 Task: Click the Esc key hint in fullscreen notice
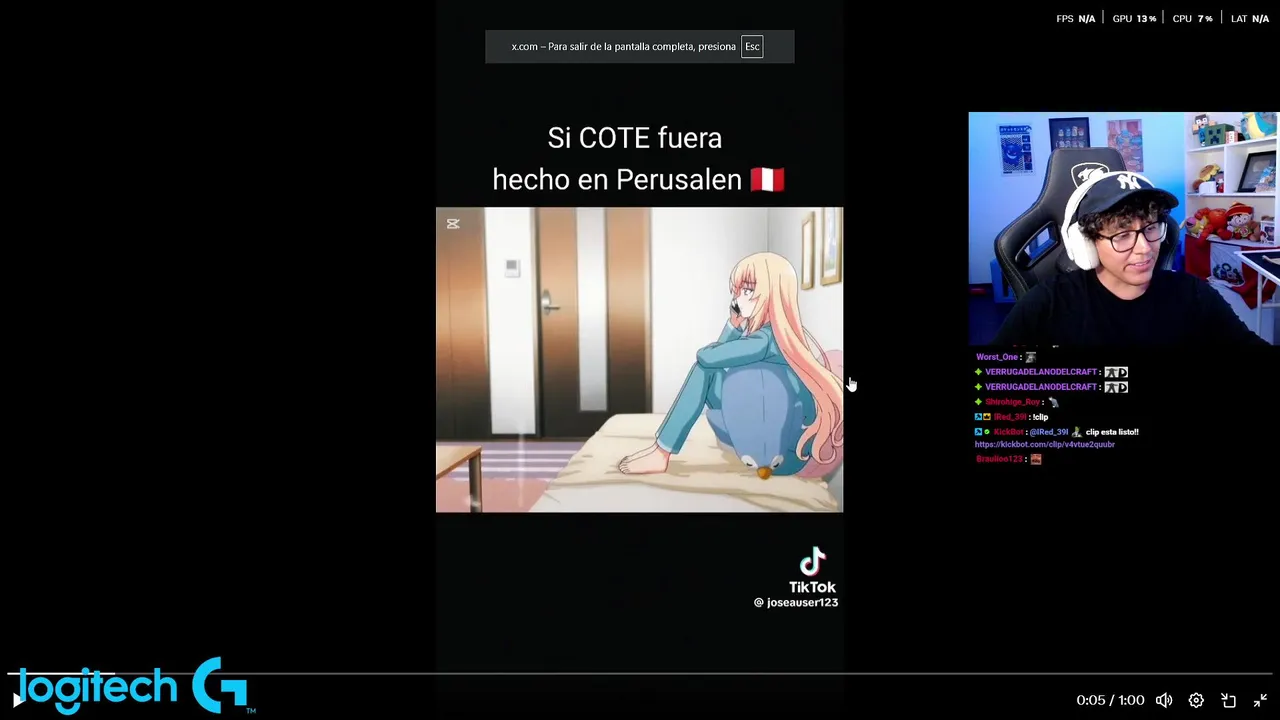752,46
